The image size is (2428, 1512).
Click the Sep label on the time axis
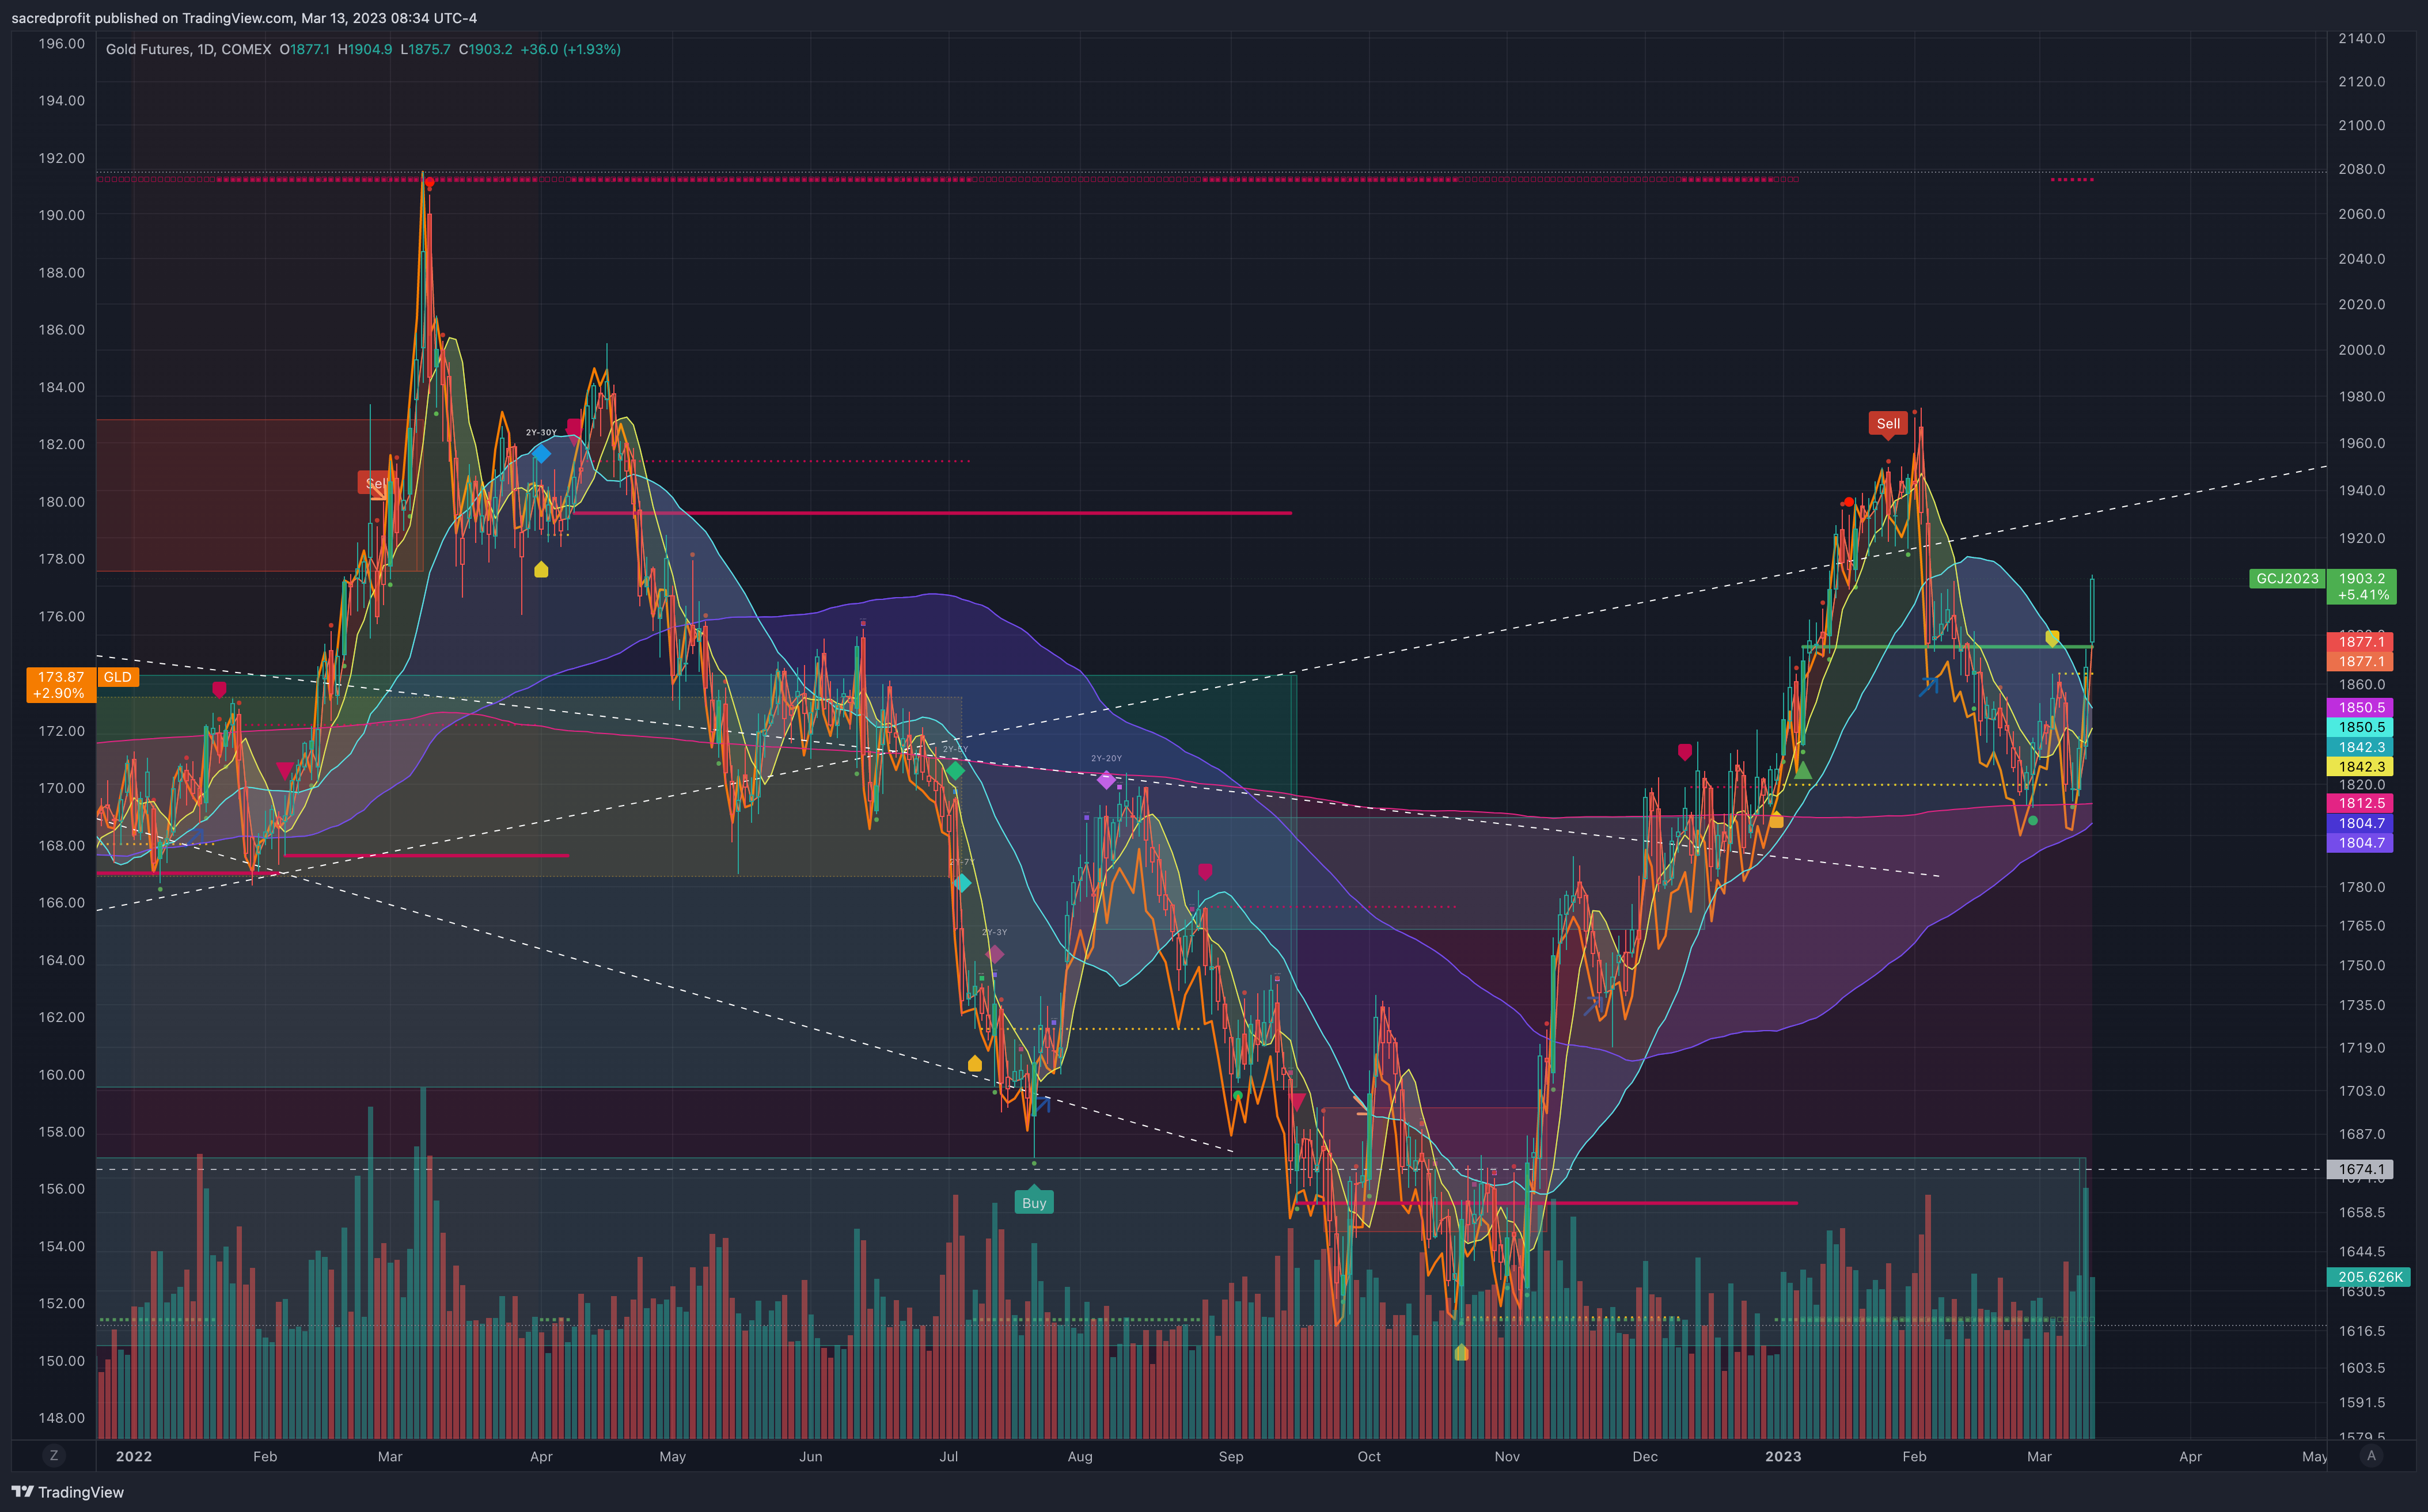[x=1231, y=1456]
